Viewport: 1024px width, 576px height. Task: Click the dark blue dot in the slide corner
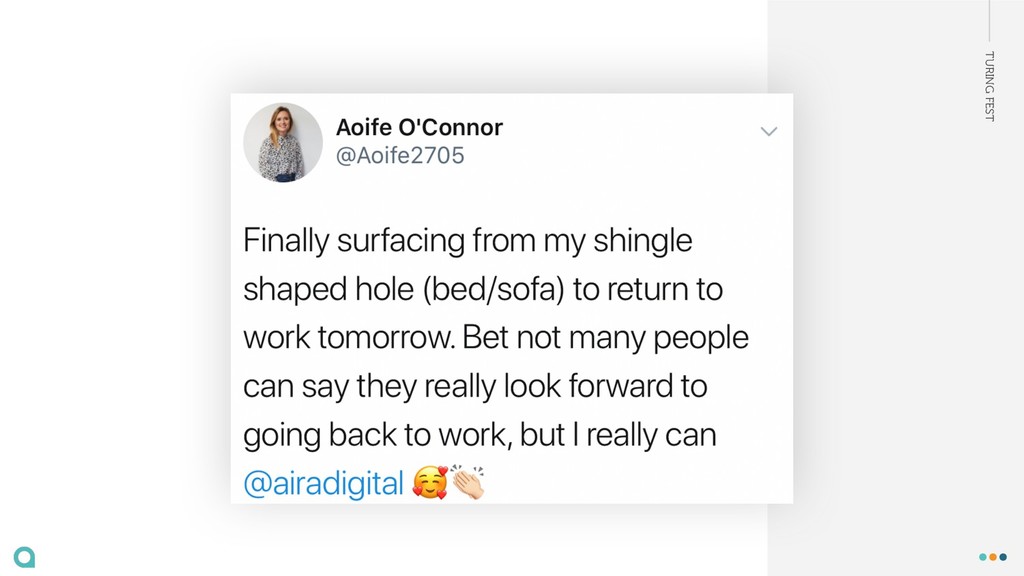coord(1003,557)
